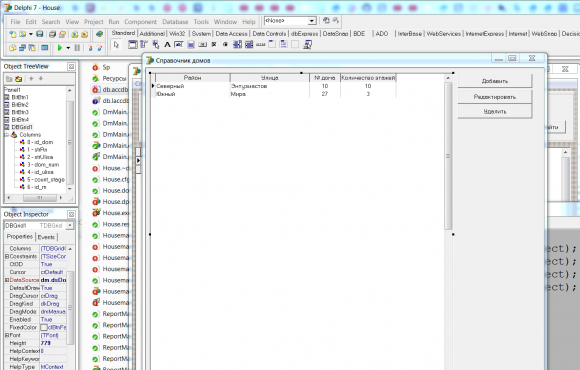Click the FixedColor swatch in Object Inspector

click(44, 327)
